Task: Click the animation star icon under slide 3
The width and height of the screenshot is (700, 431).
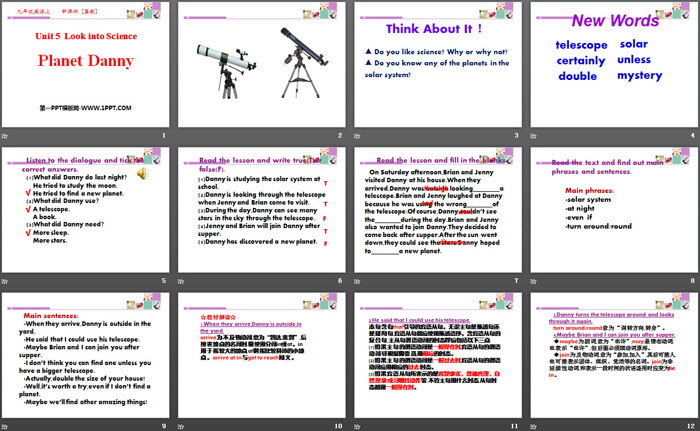Action: point(358,136)
